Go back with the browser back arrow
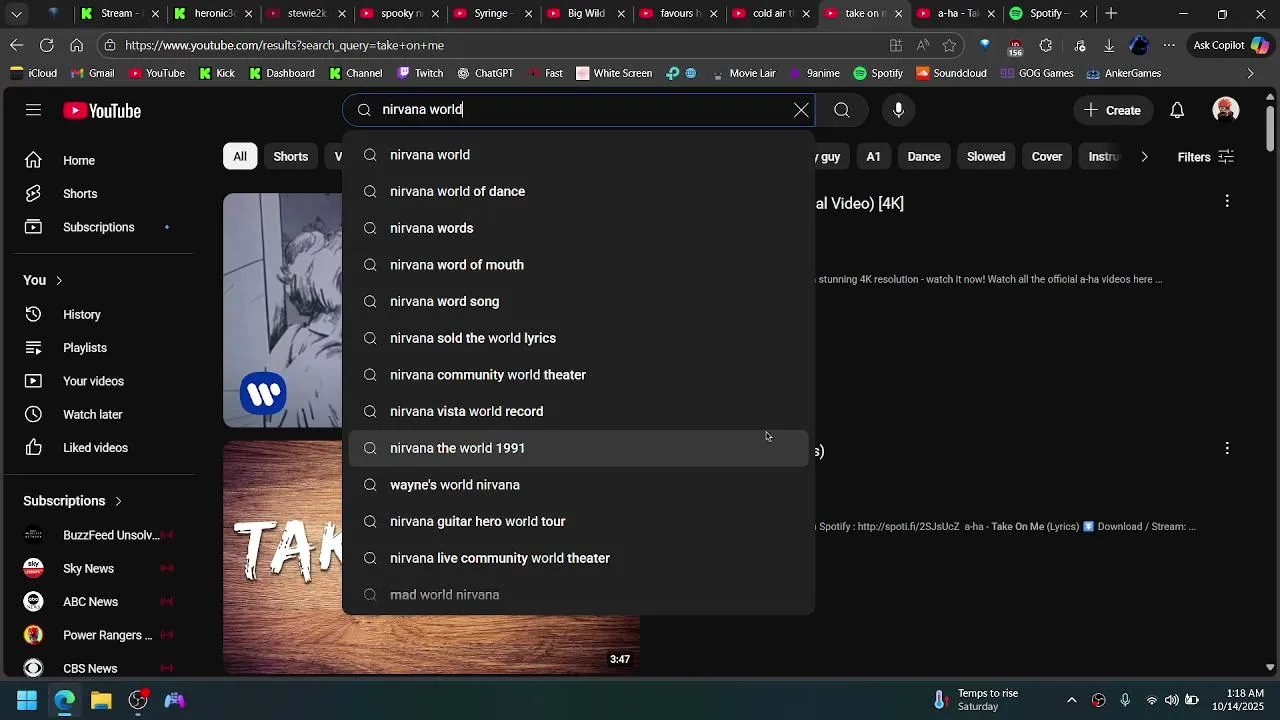This screenshot has width=1280, height=720. pos(16,45)
